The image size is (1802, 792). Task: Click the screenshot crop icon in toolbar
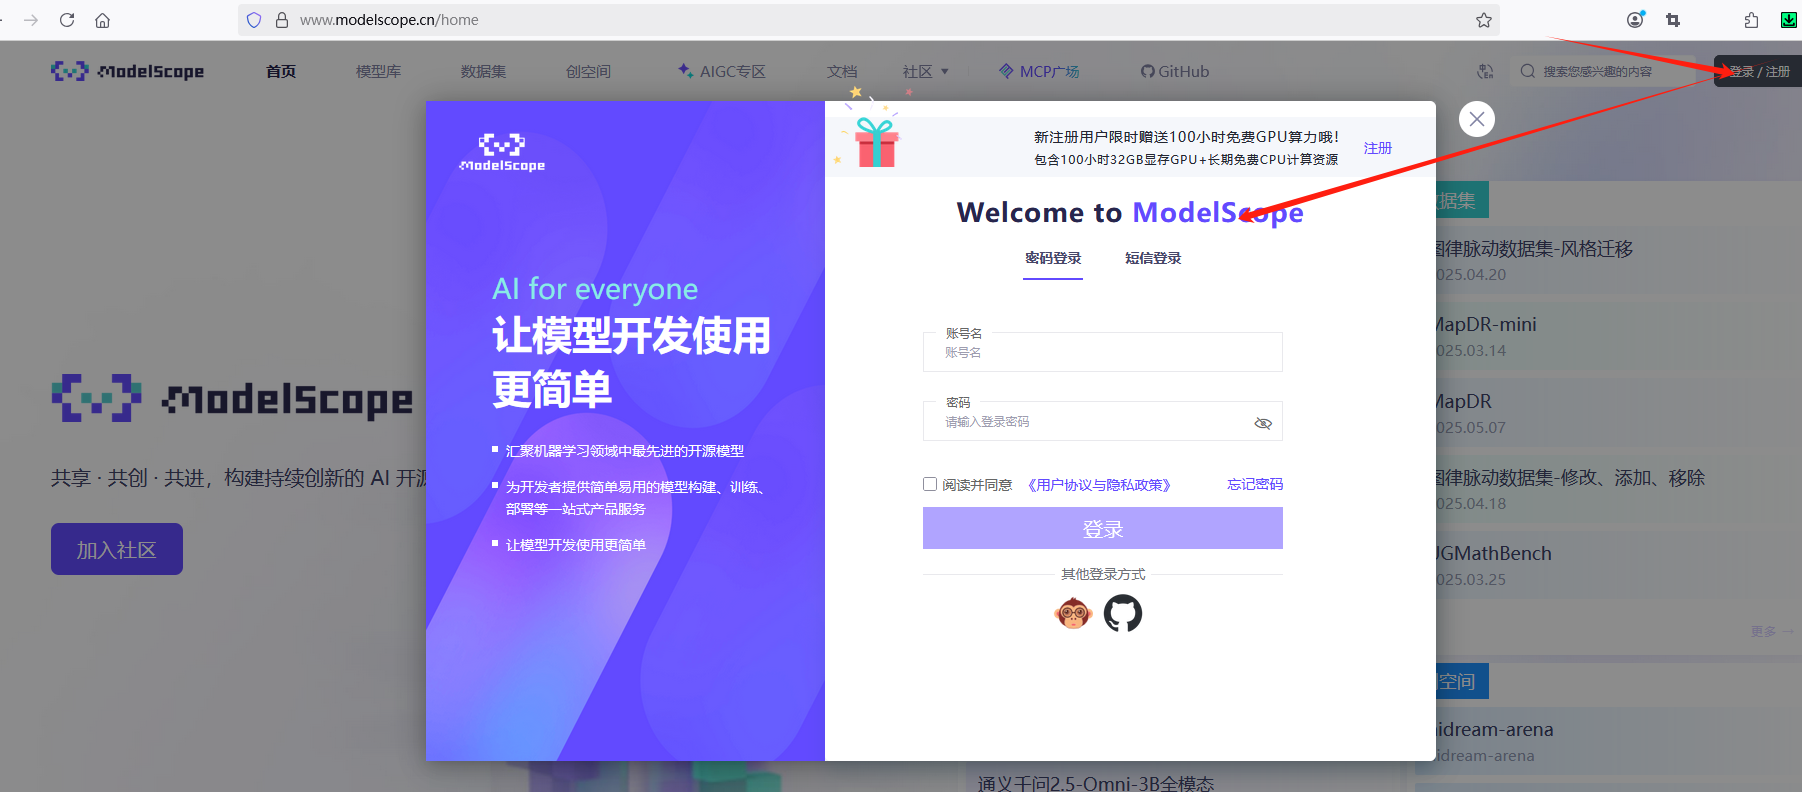click(x=1673, y=20)
